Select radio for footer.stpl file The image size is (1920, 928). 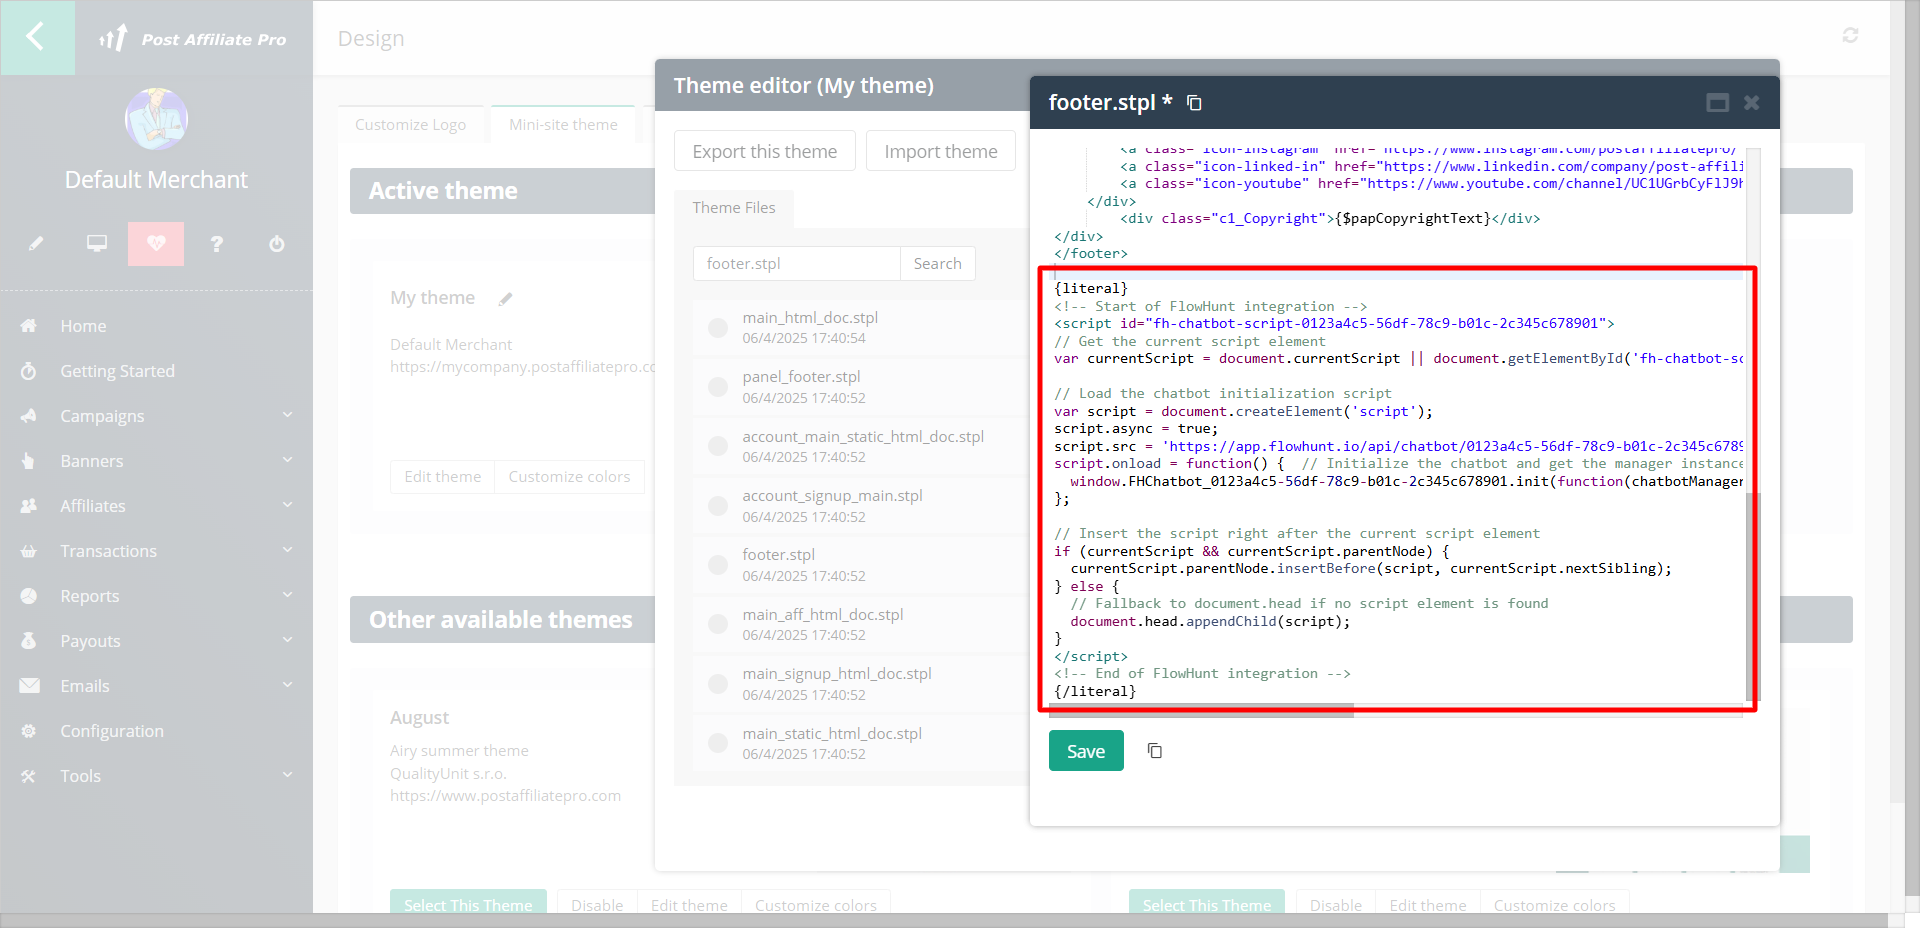(718, 565)
